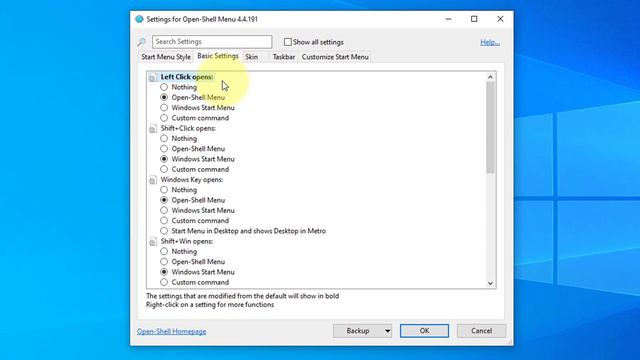Click the Backup button
The height and width of the screenshot is (360, 640).
358,331
